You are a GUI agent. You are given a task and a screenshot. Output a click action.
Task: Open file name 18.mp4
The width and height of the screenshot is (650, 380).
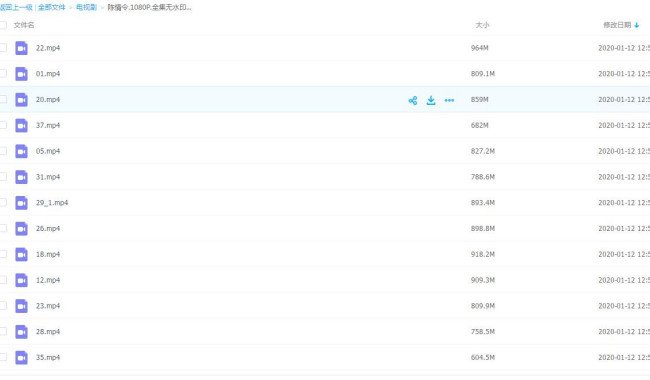[x=48, y=254]
